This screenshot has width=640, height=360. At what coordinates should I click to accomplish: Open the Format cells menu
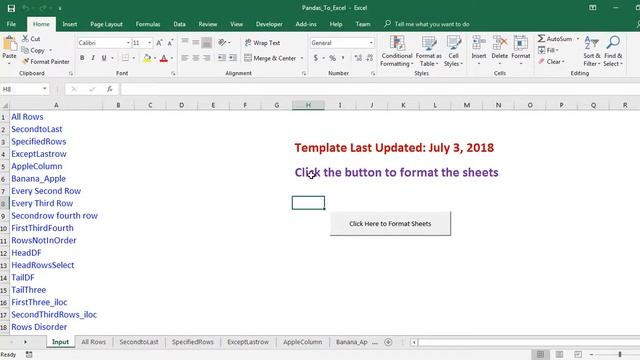coord(521,51)
